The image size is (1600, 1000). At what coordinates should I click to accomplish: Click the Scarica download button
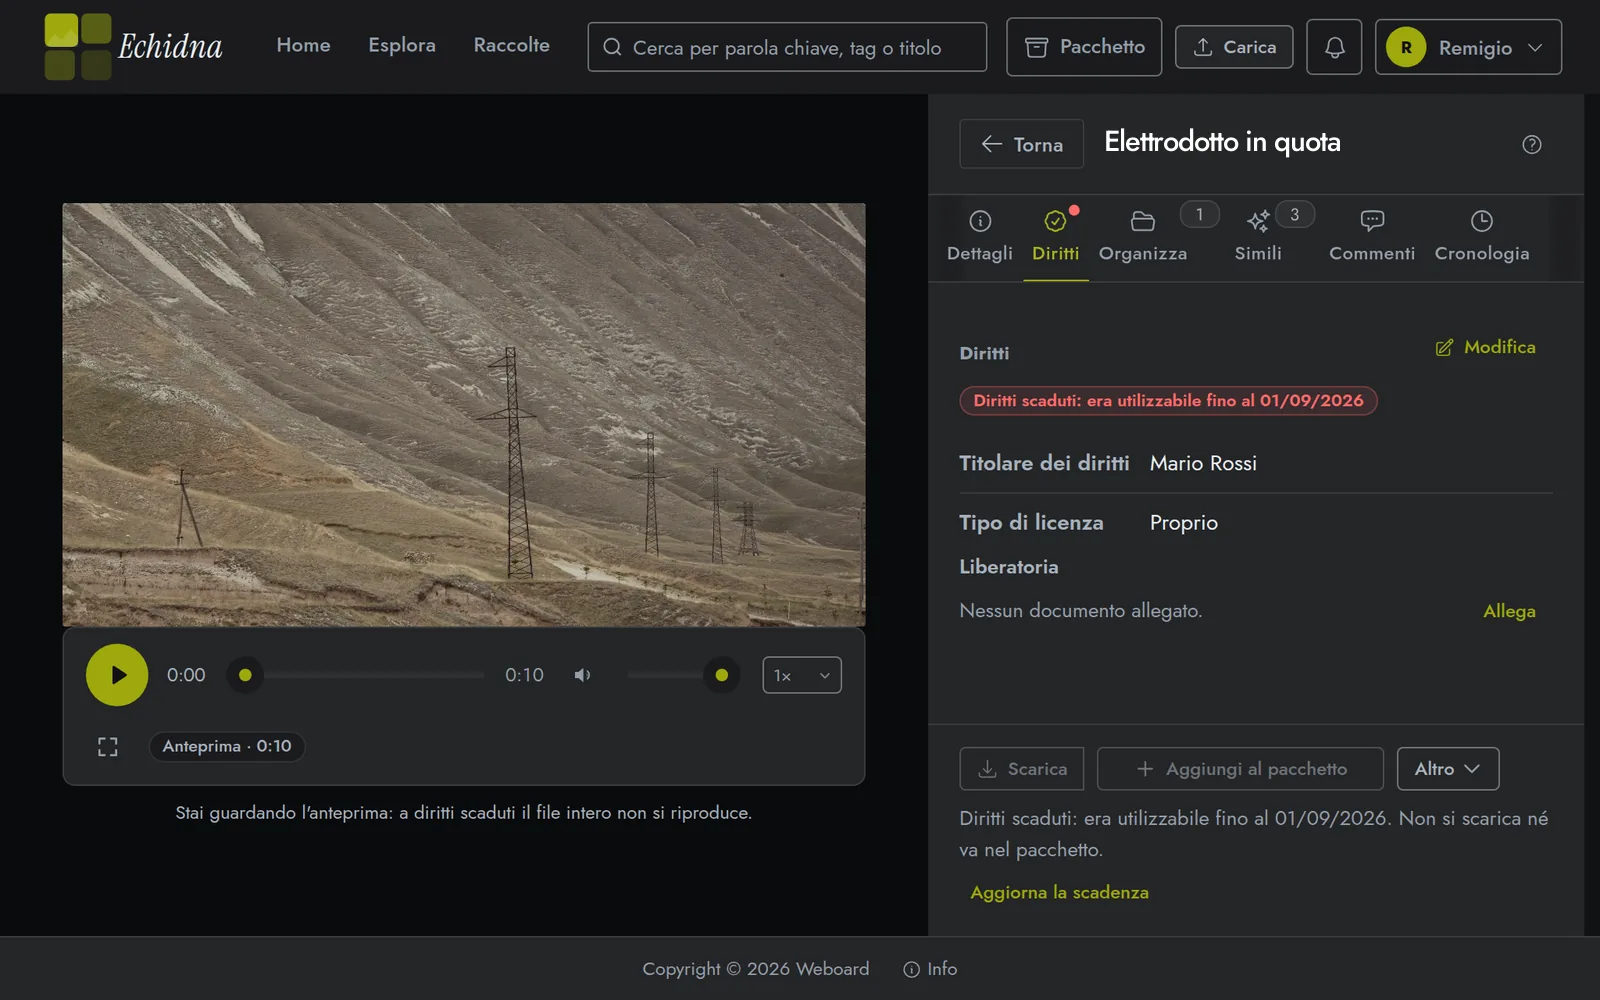1022,769
